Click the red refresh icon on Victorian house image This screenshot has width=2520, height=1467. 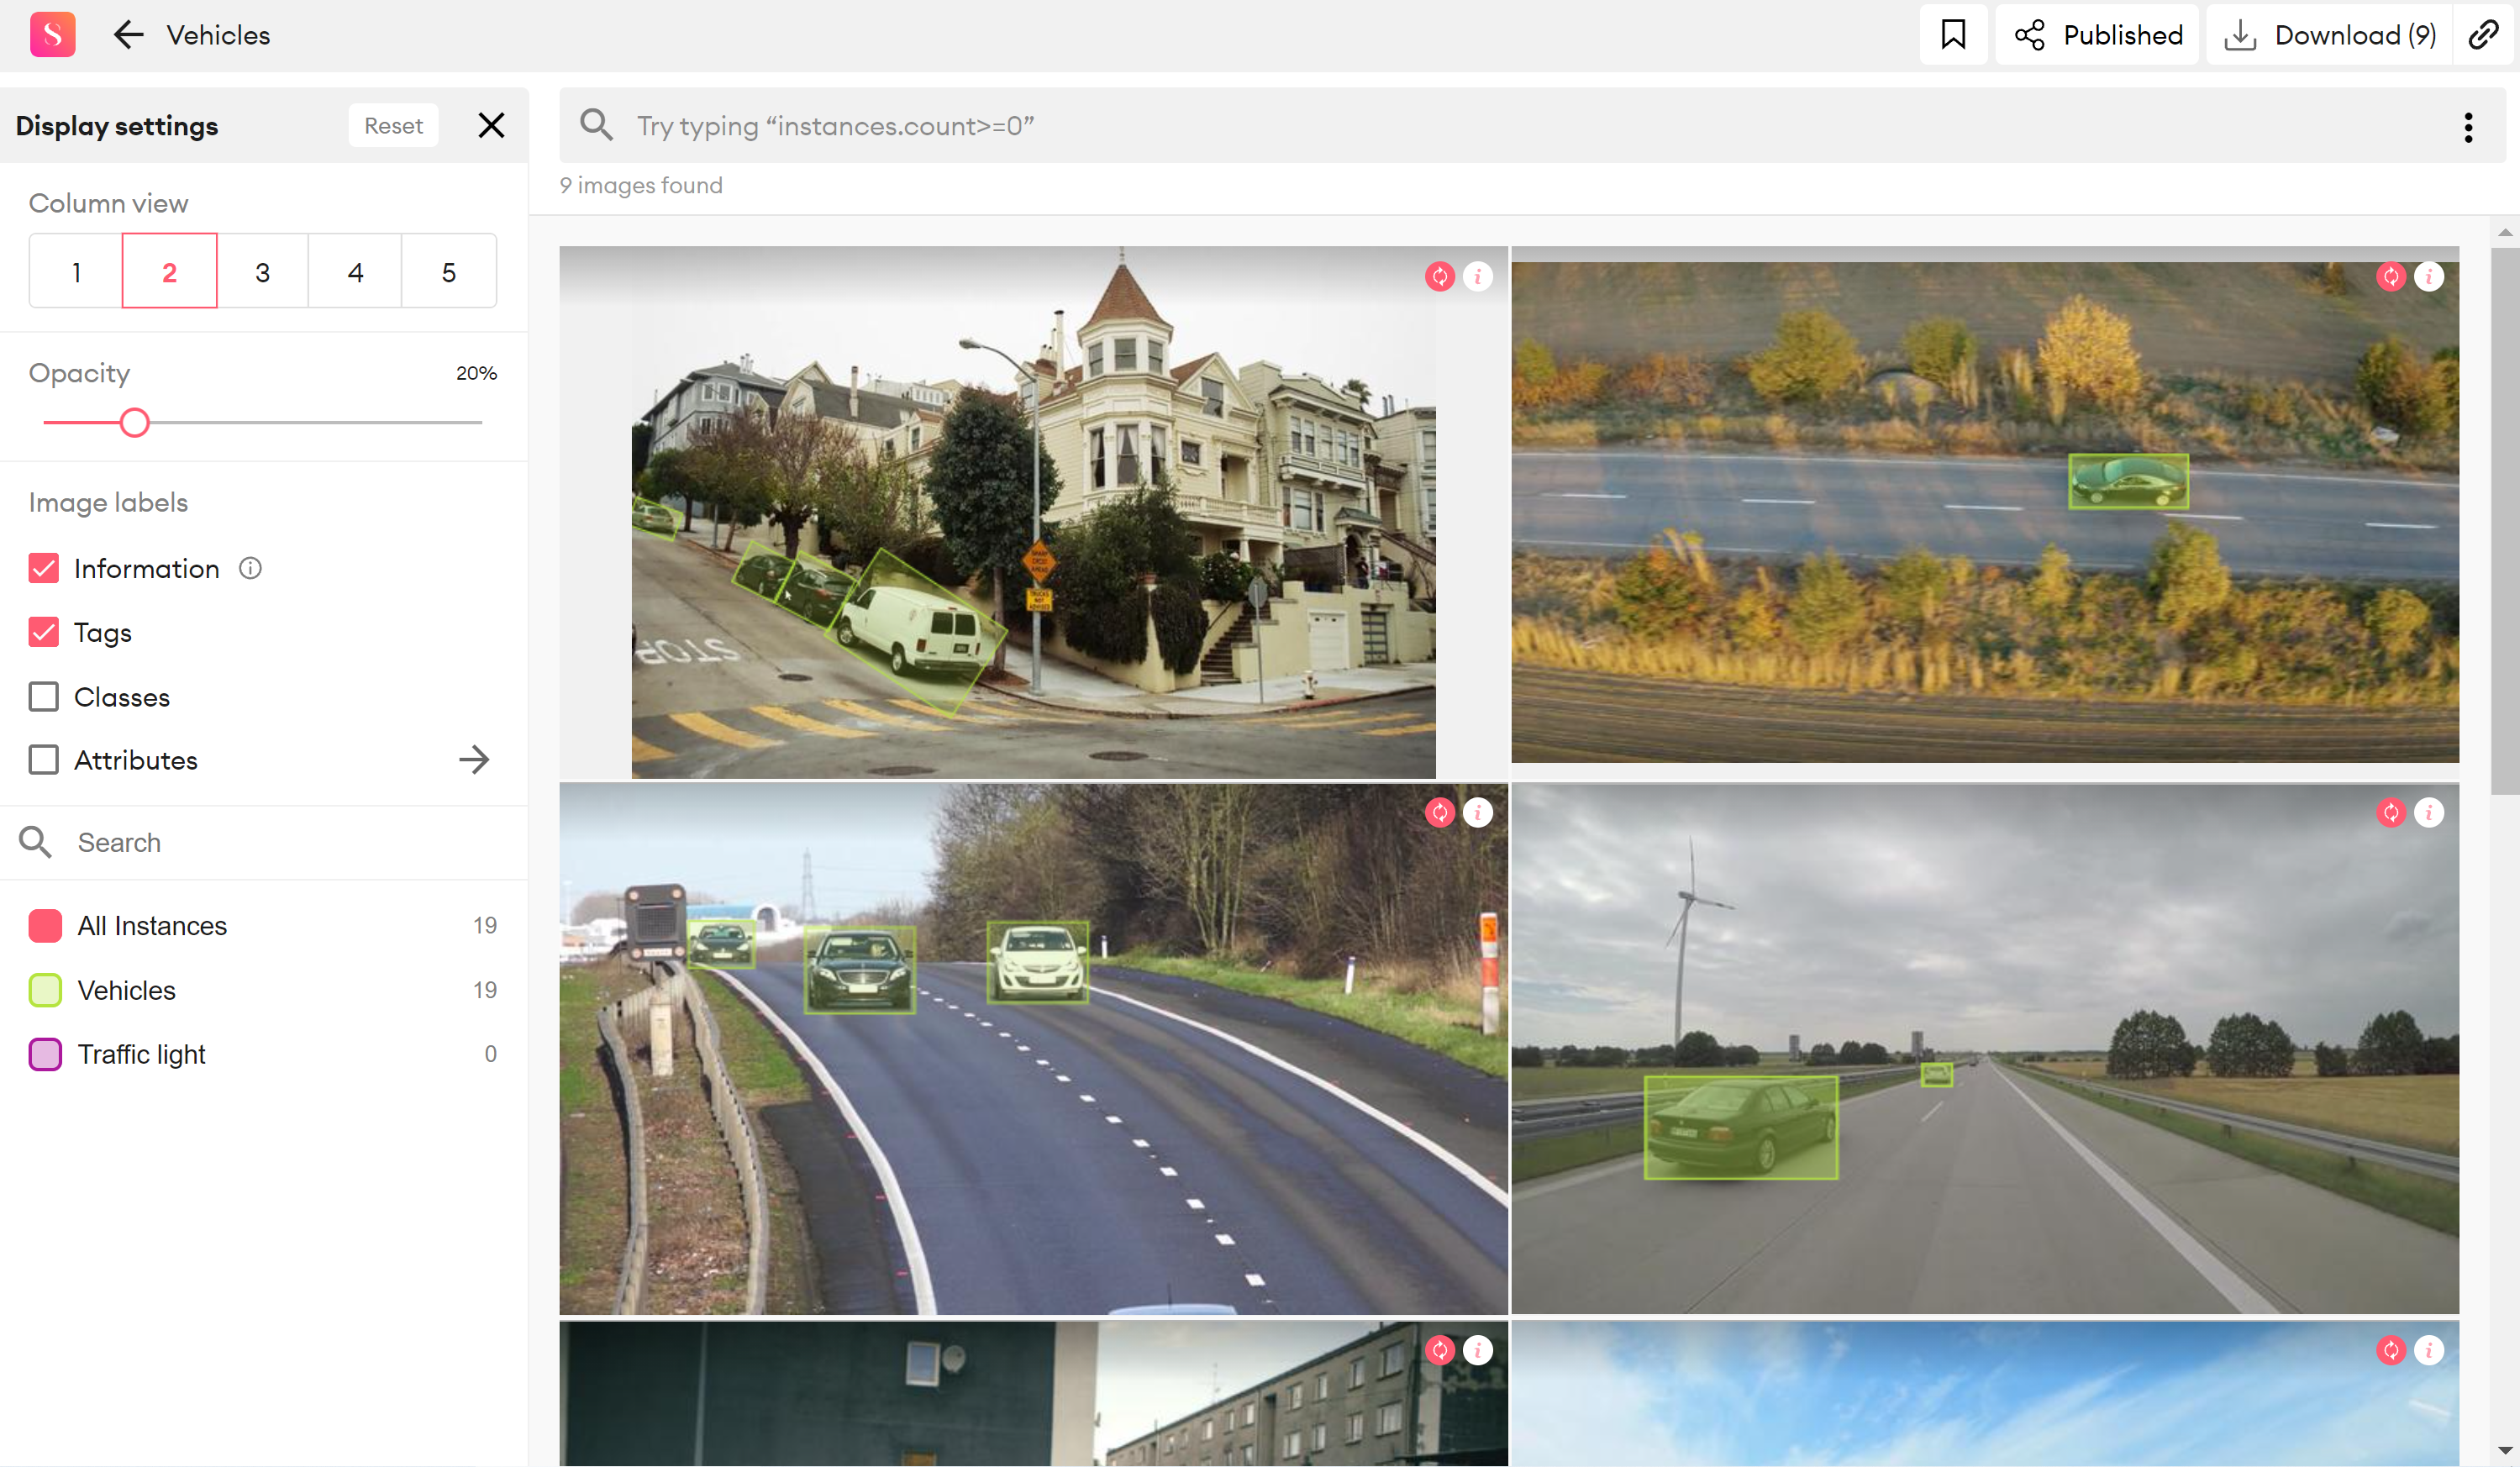coord(1440,277)
